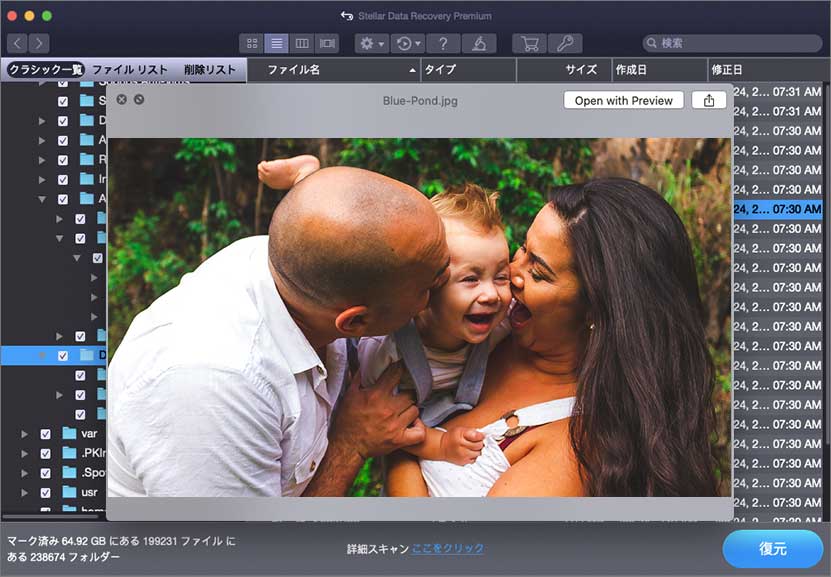Toggle the checkbox next to var folder
Viewport: 831px width, 577px height.
pyautogui.click(x=45, y=434)
